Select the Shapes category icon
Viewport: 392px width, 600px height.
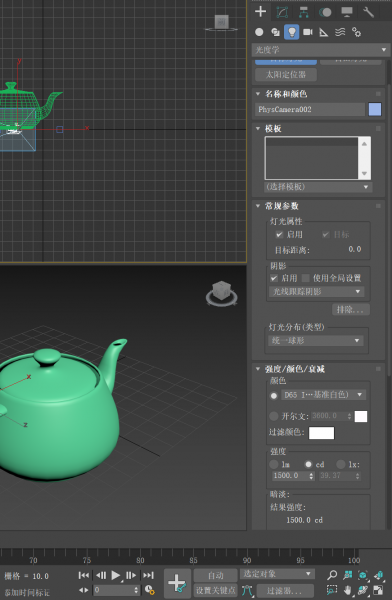[x=275, y=32]
